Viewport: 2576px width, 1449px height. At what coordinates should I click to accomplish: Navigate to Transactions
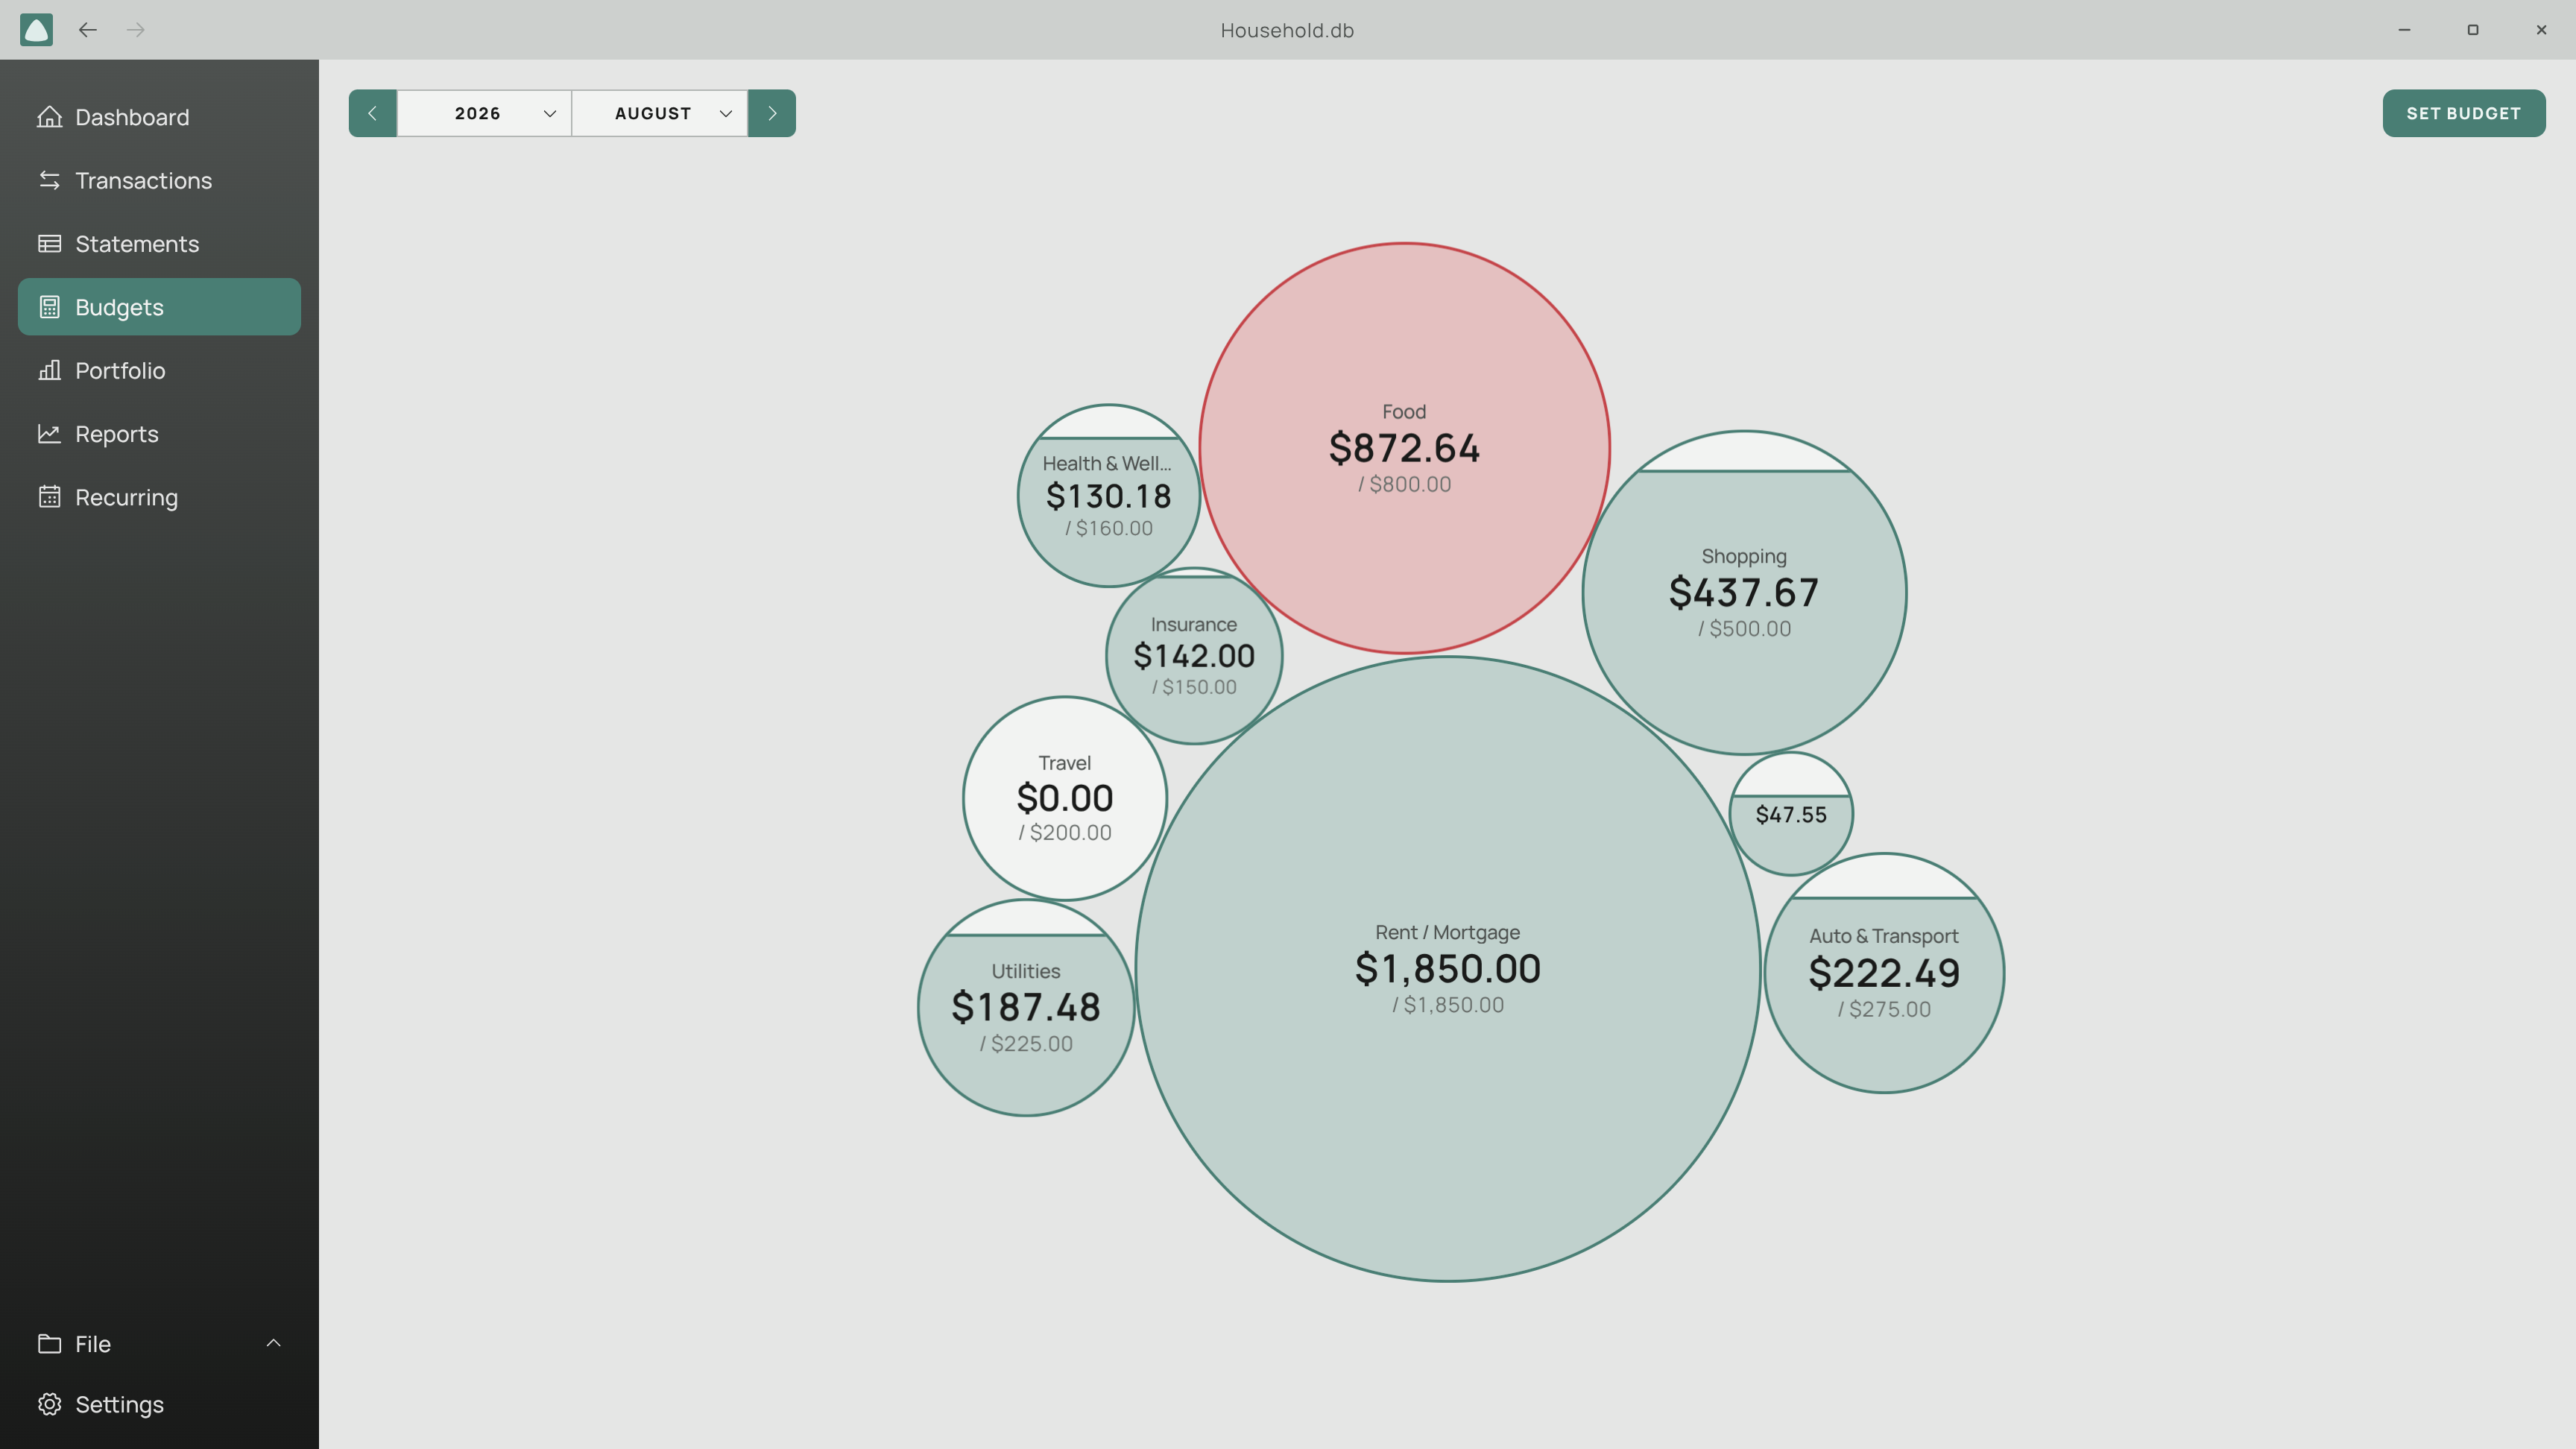coord(160,180)
